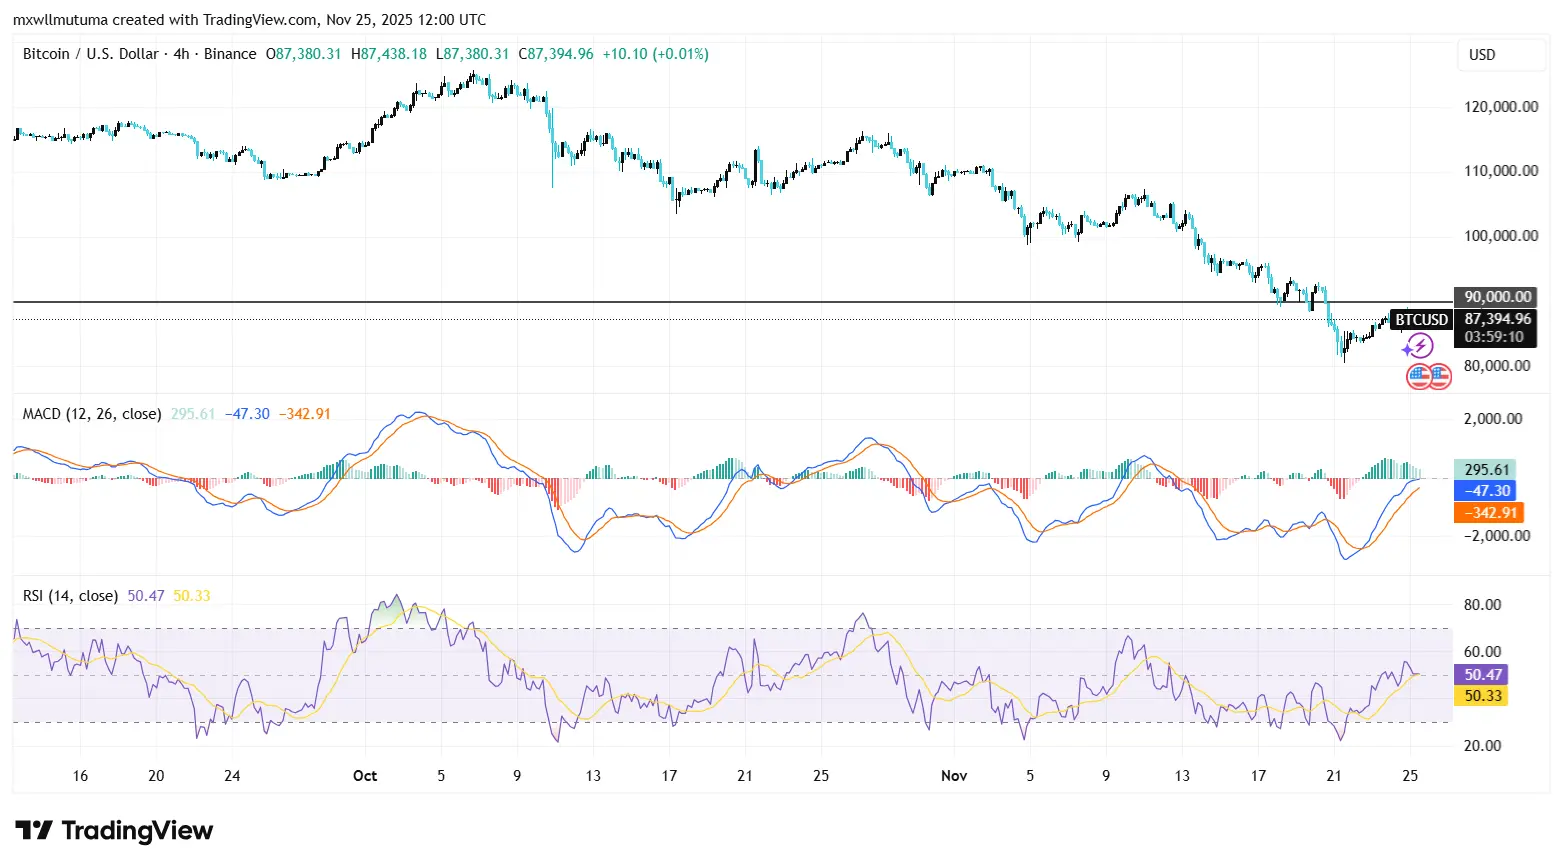Click the MACD 295.61 histogram value badge
Viewport: 1563px width, 868px height.
pyautogui.click(x=1485, y=469)
